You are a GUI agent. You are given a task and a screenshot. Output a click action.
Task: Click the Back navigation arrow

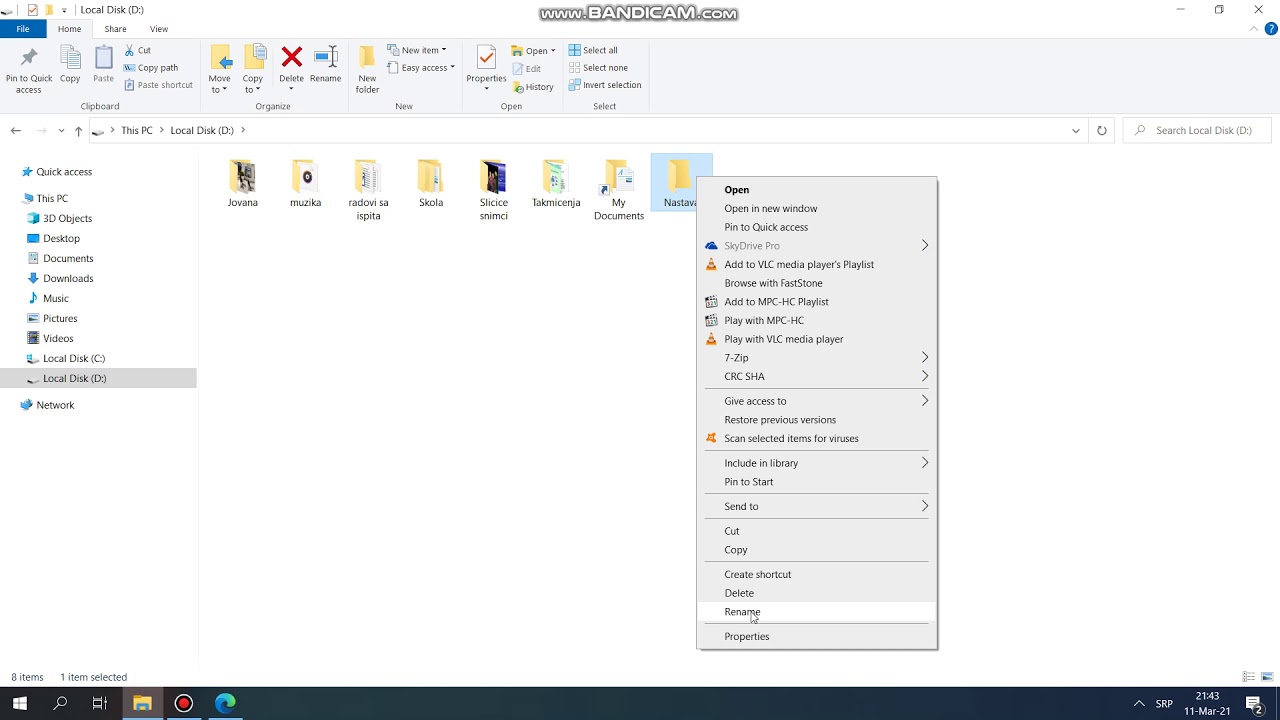click(x=15, y=131)
